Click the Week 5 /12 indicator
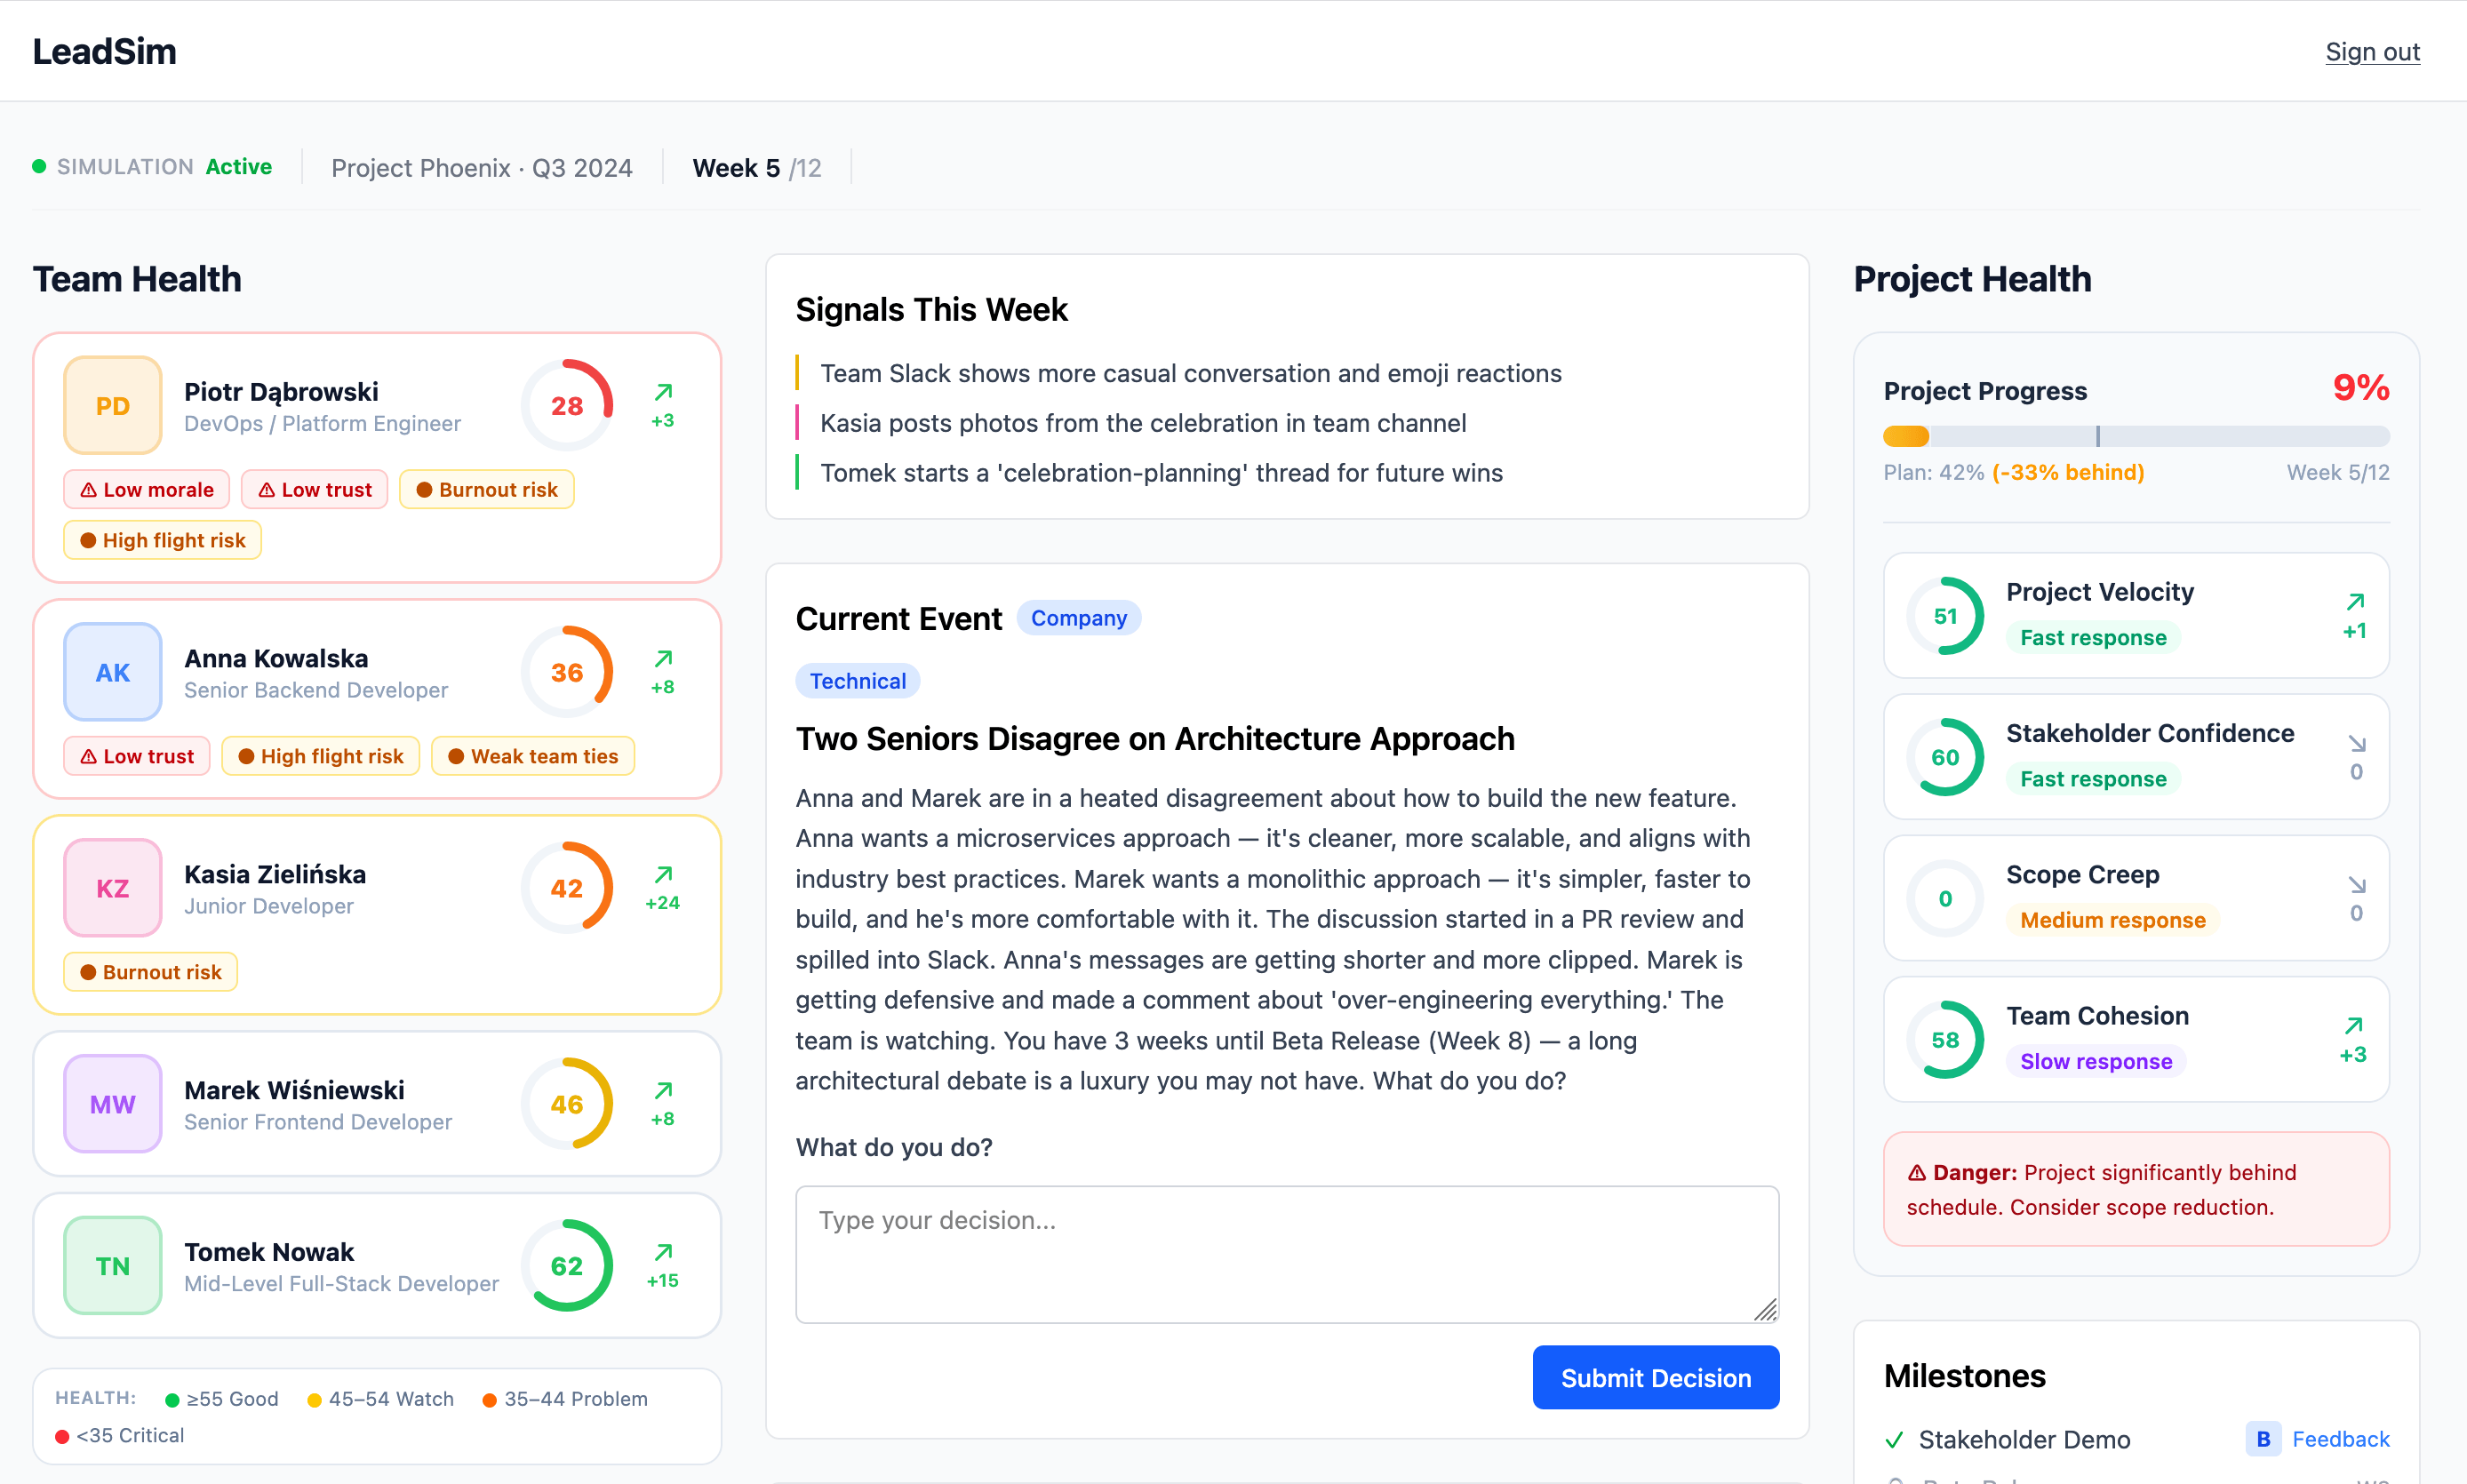 pyautogui.click(x=757, y=167)
